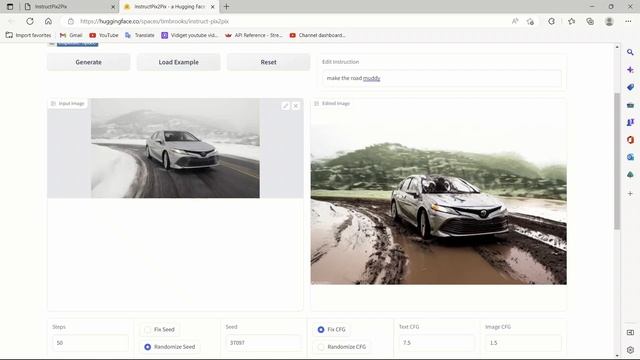The width and height of the screenshot is (640, 360).
Task: Open sidebar Games icon
Action: (x=630, y=122)
